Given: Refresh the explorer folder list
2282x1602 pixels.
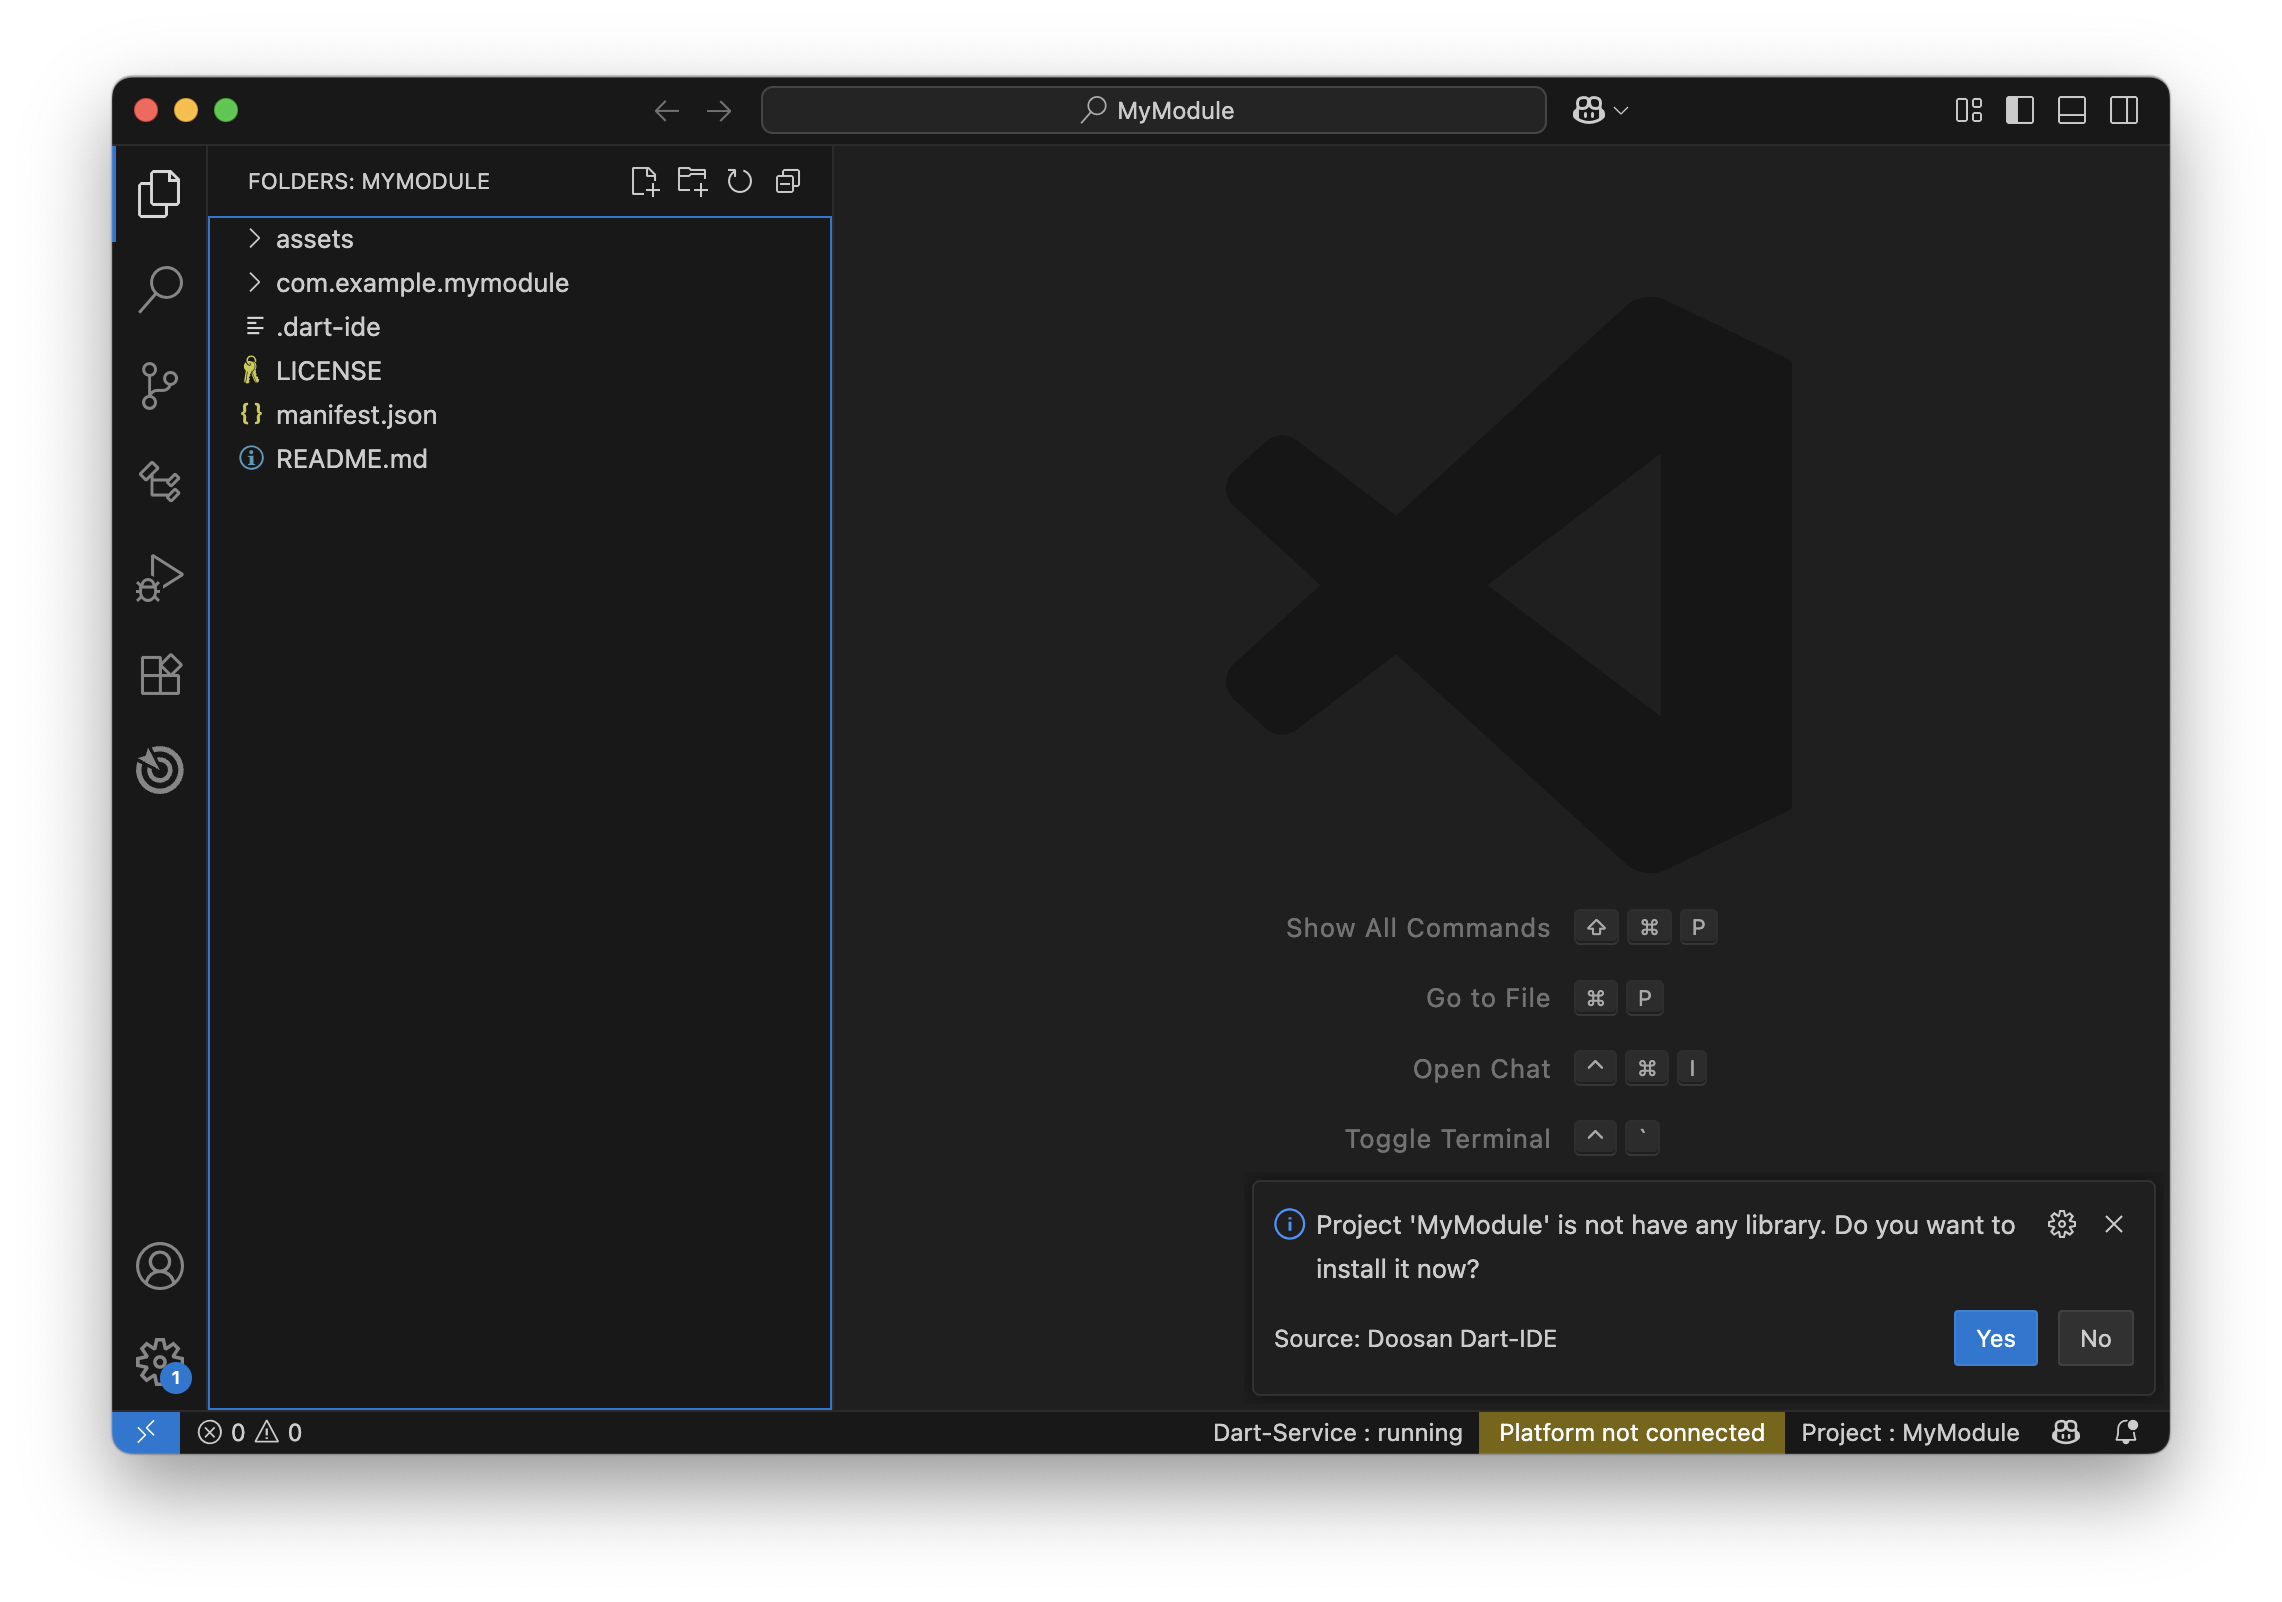Looking at the screenshot, I should point(740,181).
